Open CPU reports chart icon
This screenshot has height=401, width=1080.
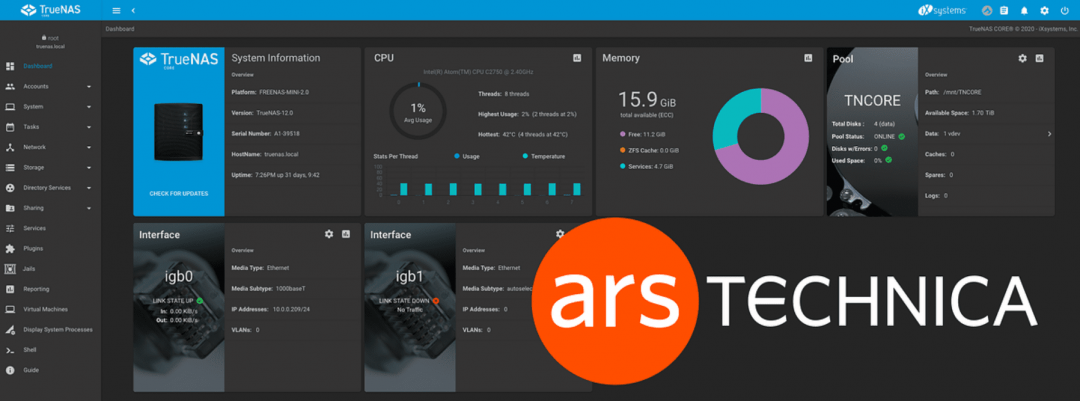pos(577,58)
